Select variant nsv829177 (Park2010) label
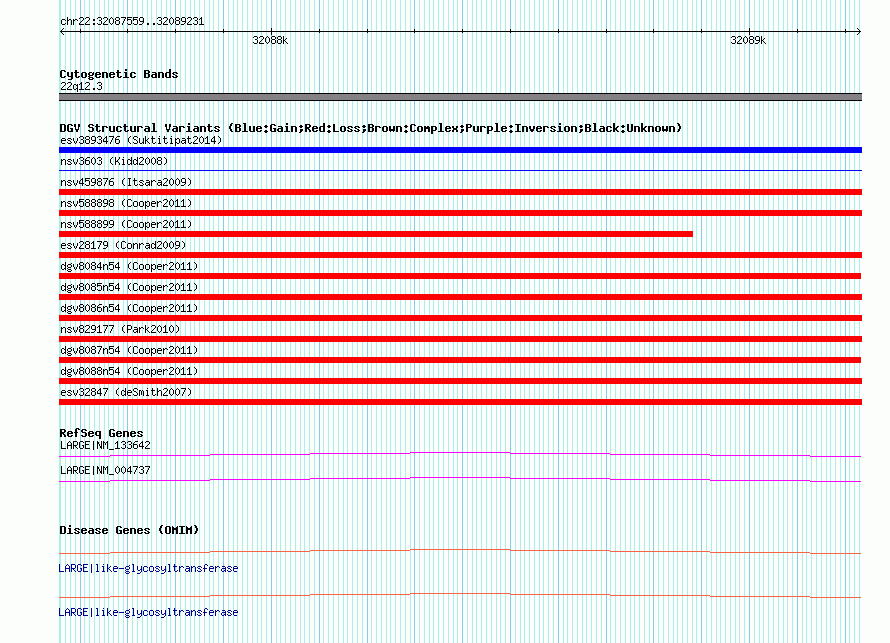Image resolution: width=890 pixels, height=643 pixels. 120,329
